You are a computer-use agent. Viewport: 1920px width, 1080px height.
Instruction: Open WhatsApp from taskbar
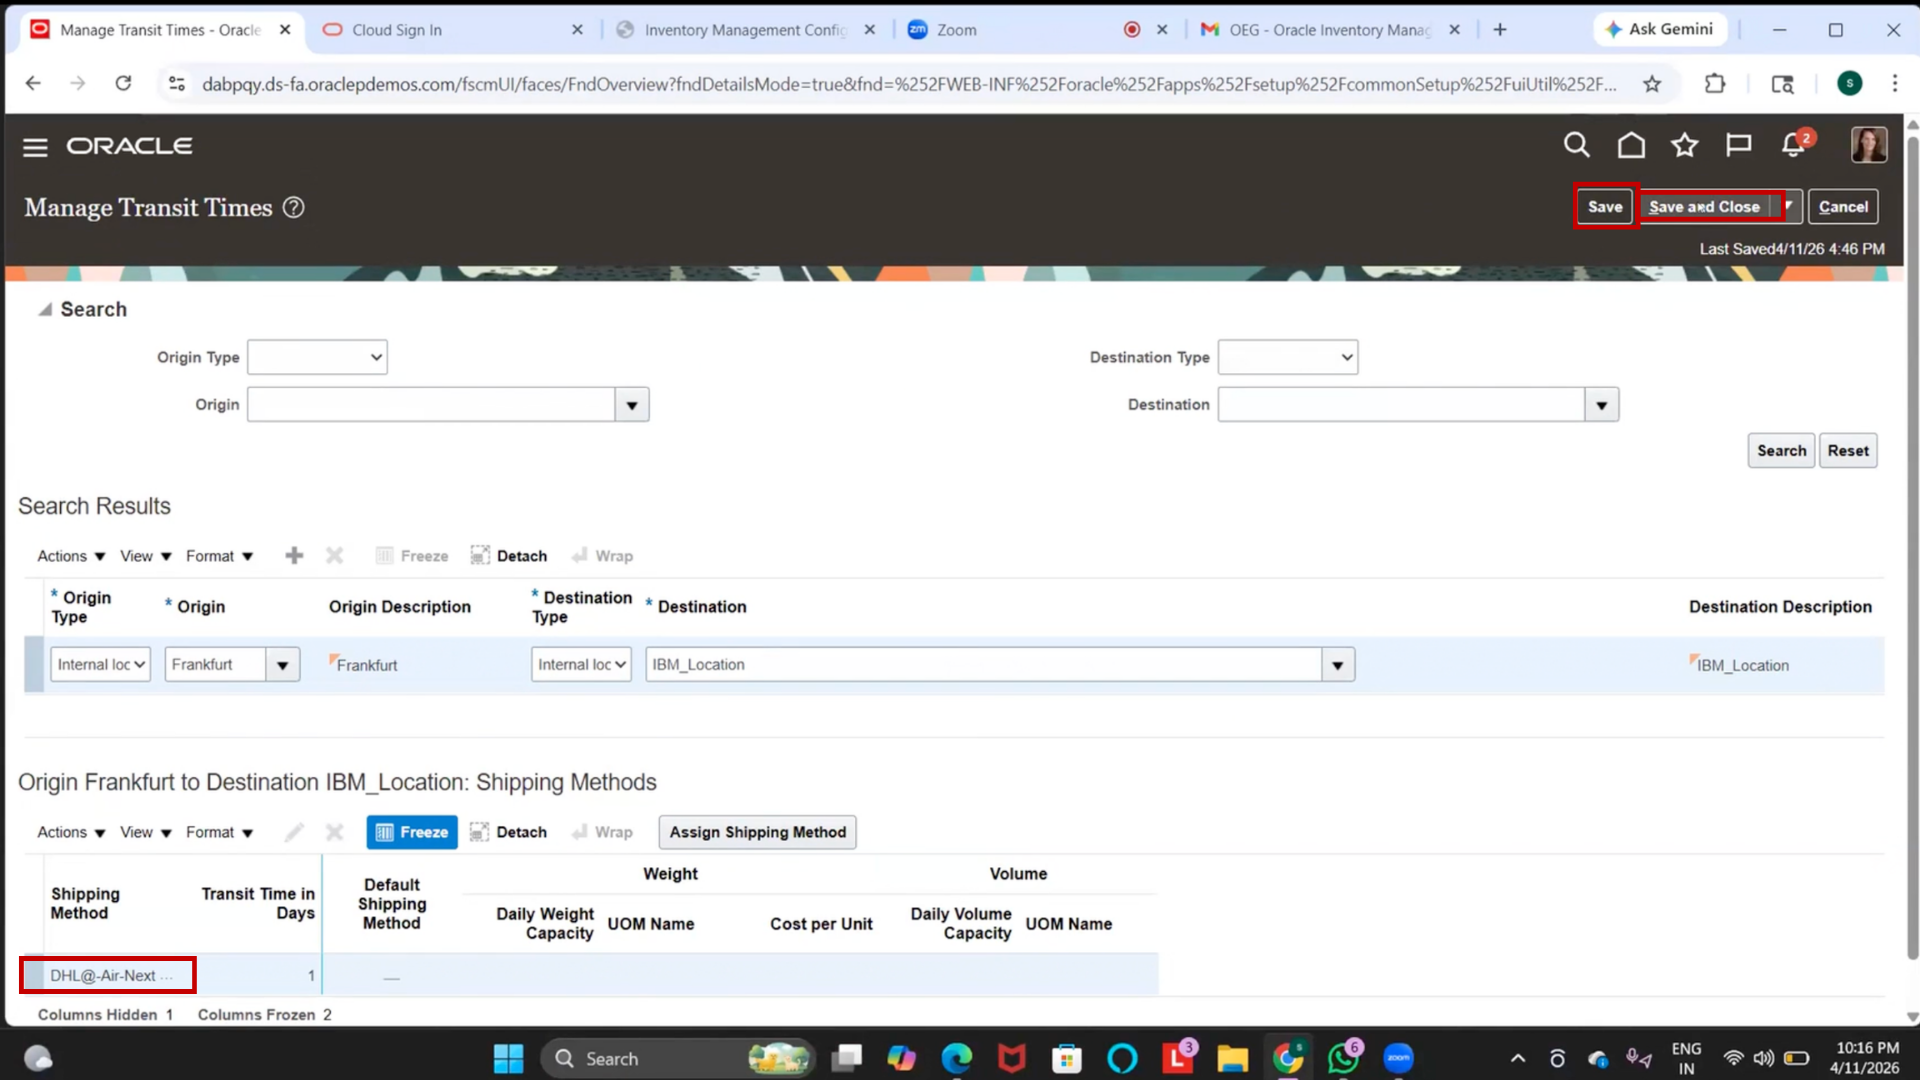click(1343, 1058)
